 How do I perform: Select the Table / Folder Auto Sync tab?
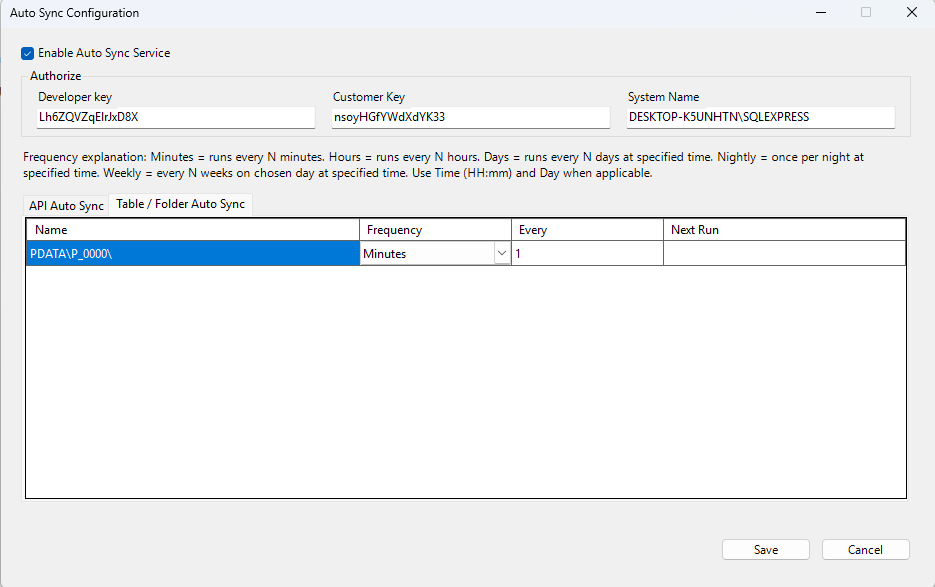coord(180,204)
